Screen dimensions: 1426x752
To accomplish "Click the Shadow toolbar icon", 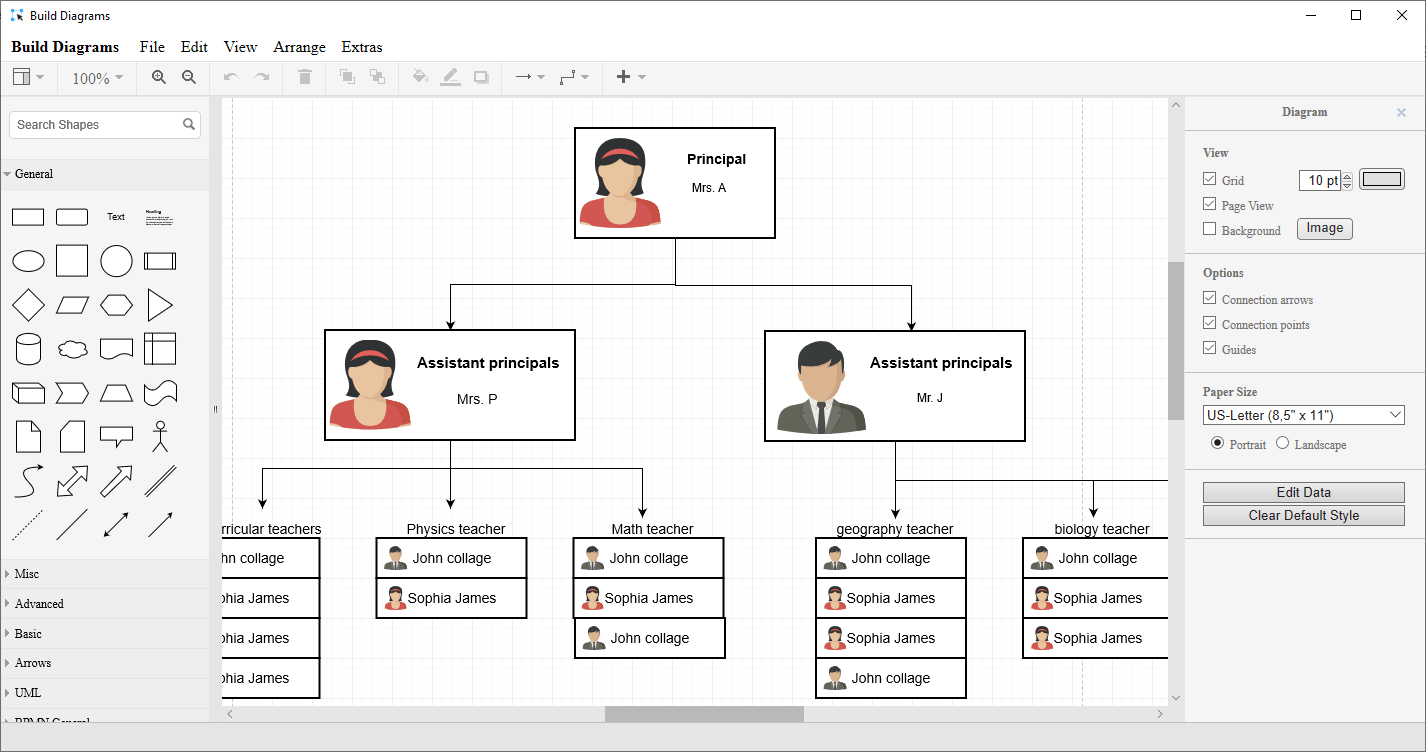I will pos(481,77).
